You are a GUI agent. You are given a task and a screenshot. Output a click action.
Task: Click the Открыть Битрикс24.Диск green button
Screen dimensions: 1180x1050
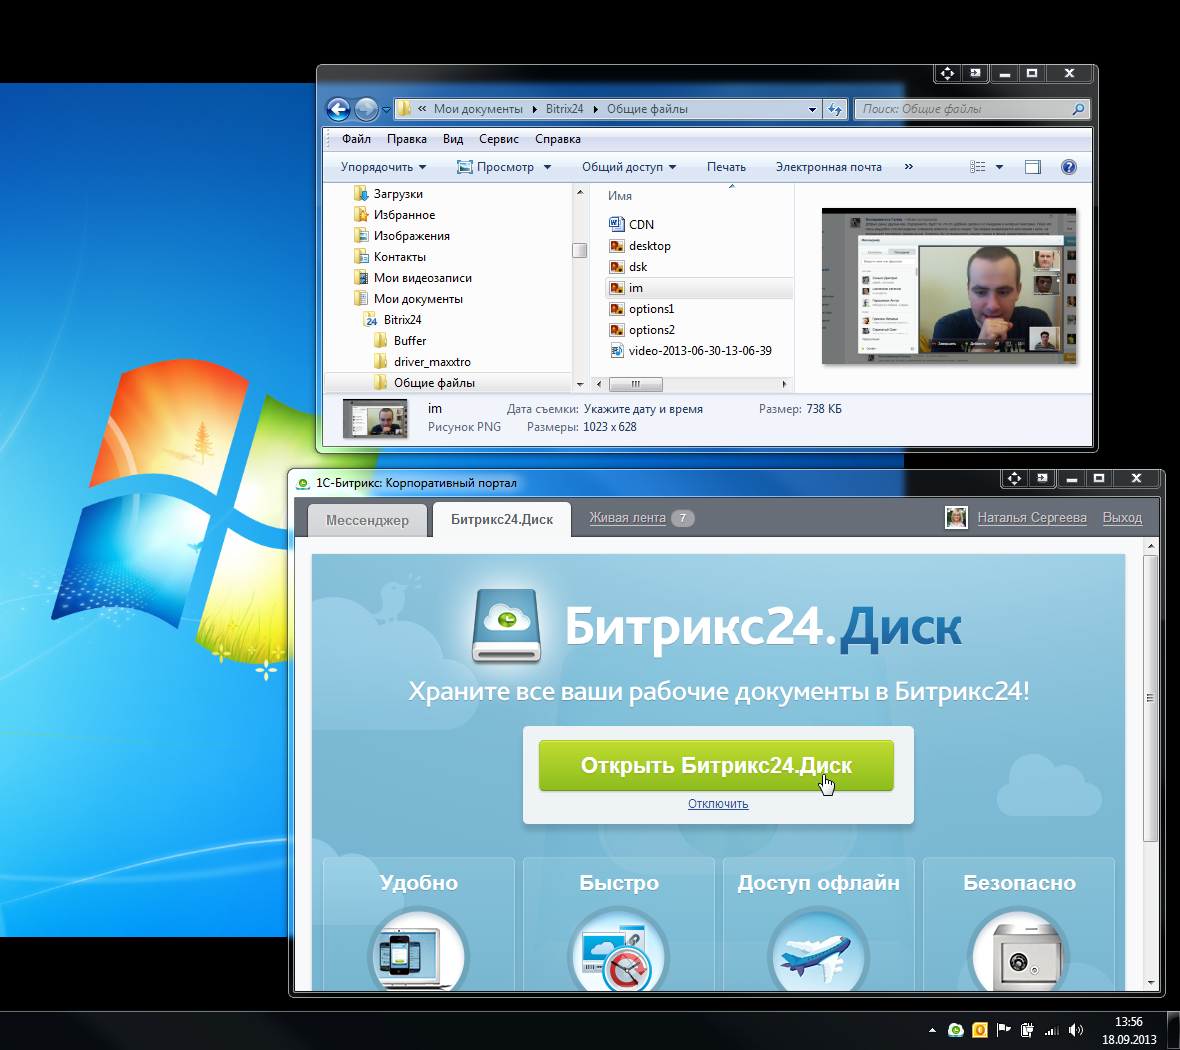pyautogui.click(x=716, y=765)
